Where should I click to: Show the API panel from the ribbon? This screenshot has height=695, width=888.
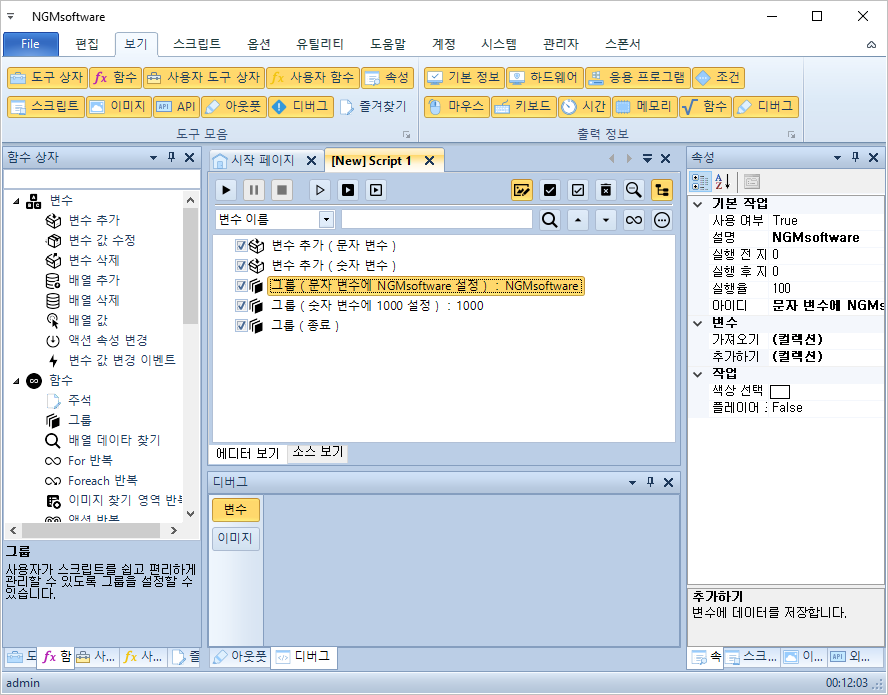[x=176, y=106]
